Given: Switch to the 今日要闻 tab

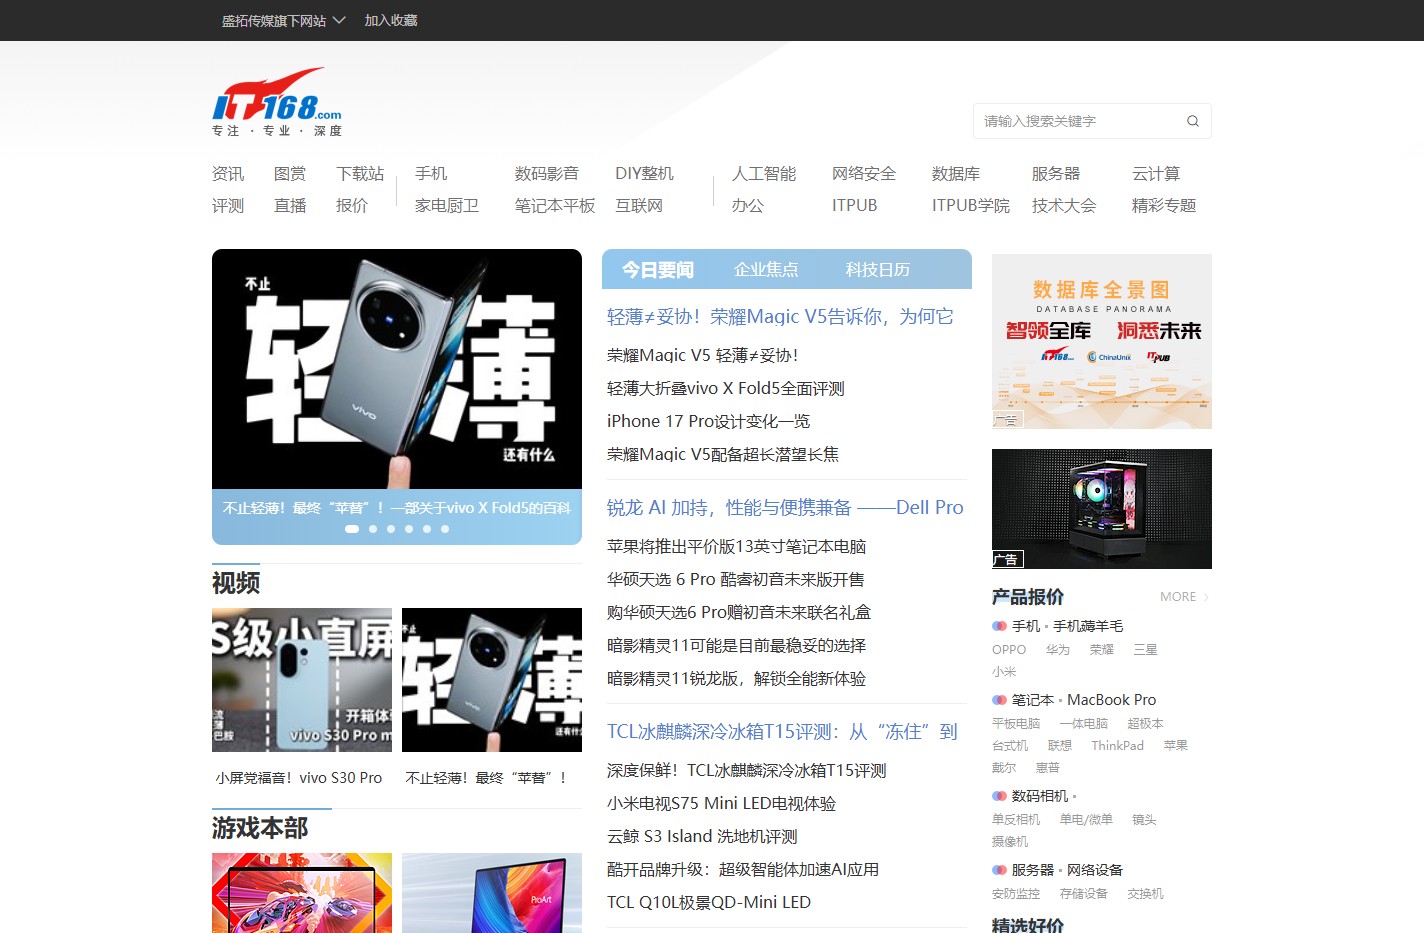Looking at the screenshot, I should [x=658, y=270].
